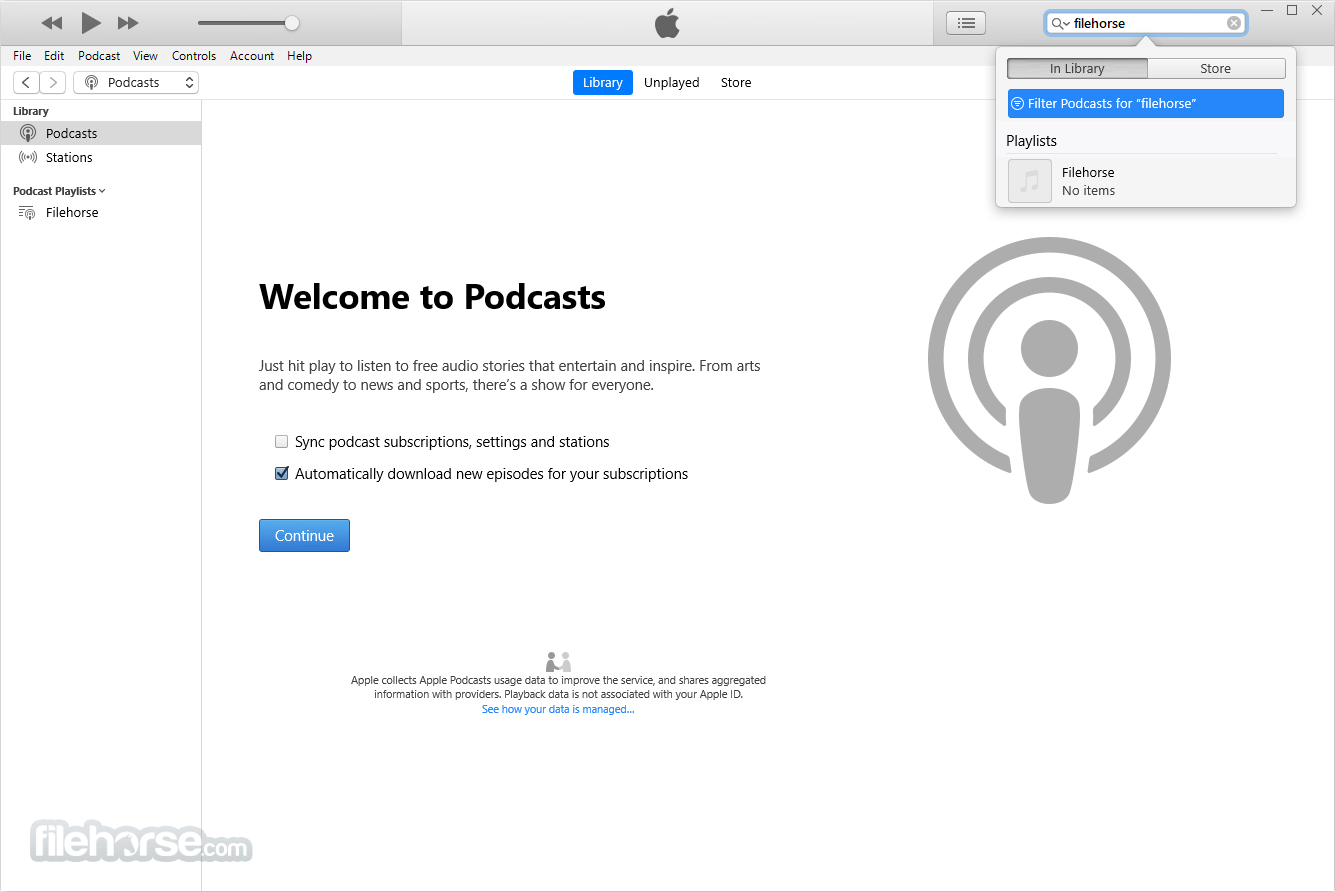Click the Apple logo in the header

pos(667,23)
